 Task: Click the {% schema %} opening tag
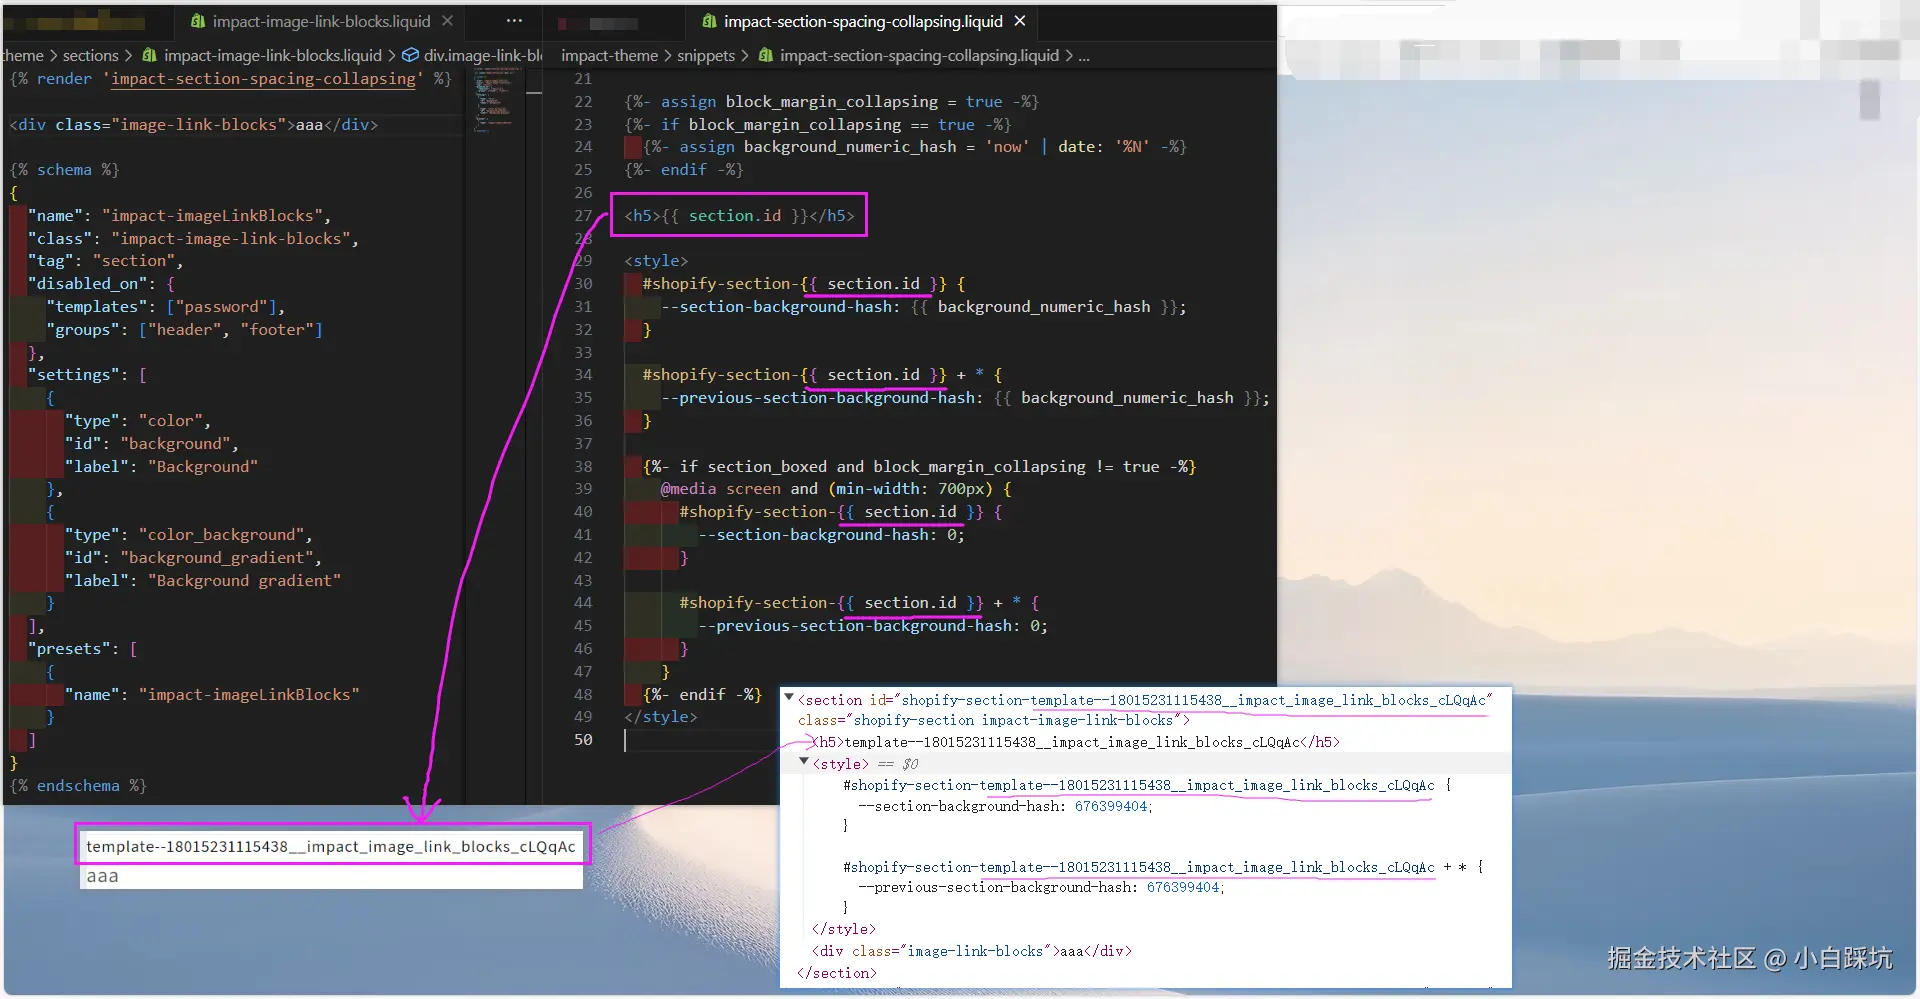coord(65,170)
